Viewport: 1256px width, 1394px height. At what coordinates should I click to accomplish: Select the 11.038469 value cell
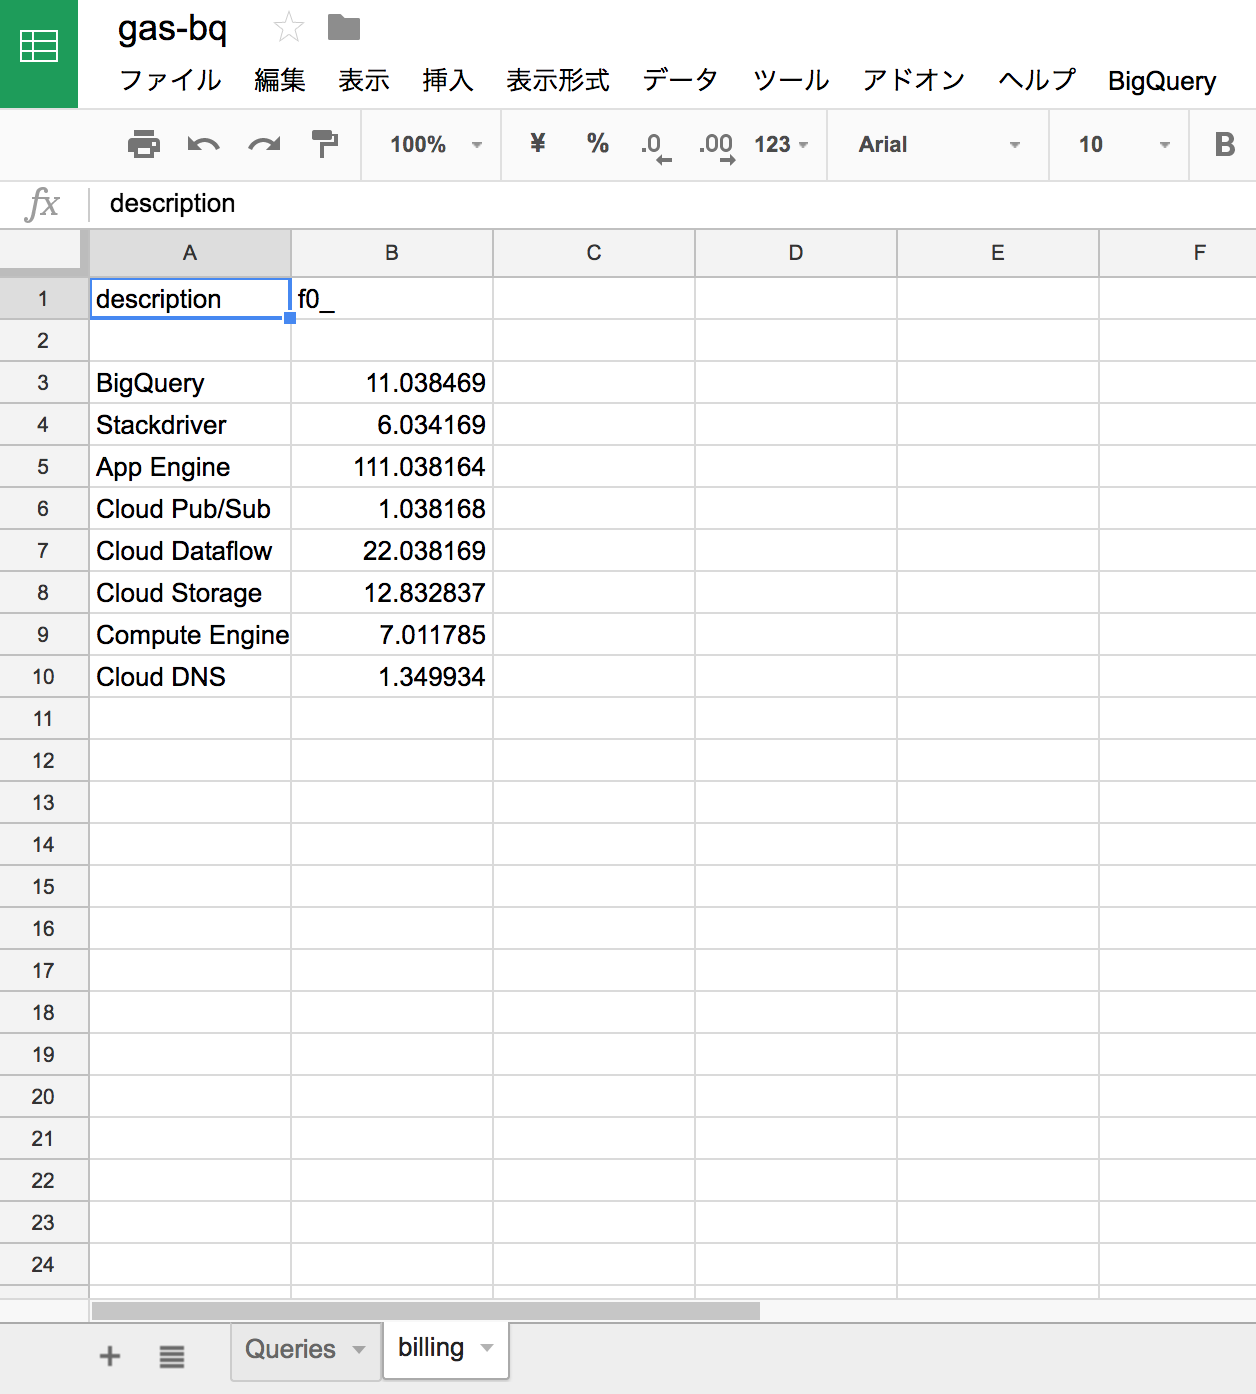coord(392,382)
